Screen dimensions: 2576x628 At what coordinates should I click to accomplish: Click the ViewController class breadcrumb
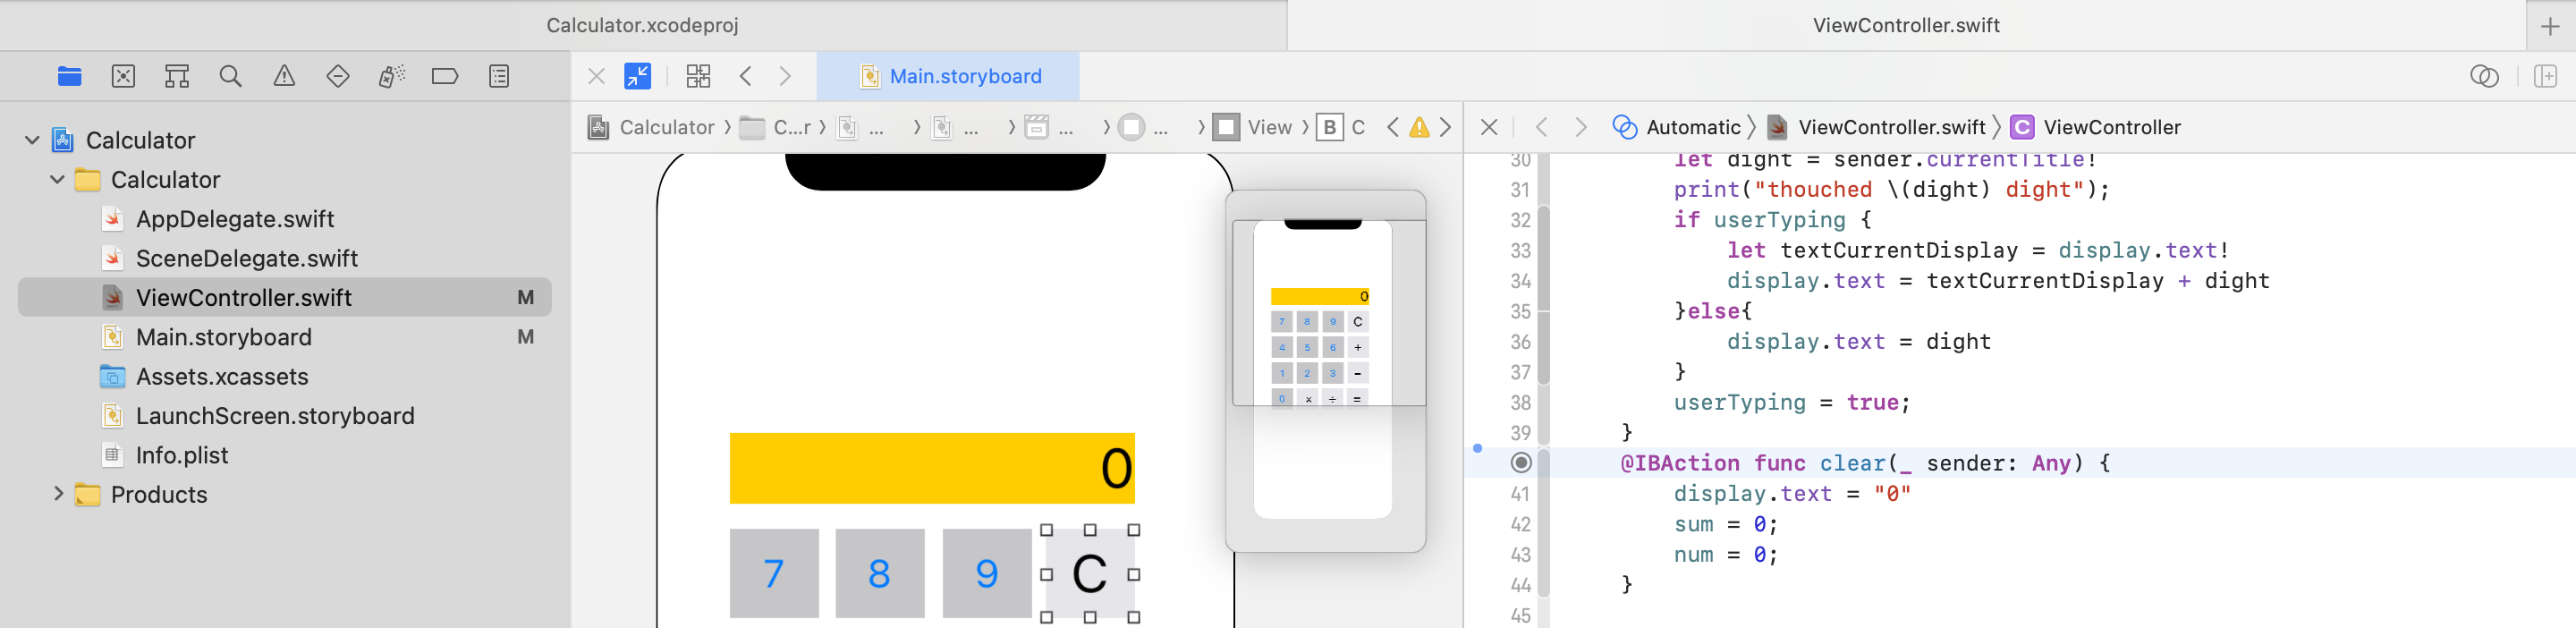pyautogui.click(x=2095, y=127)
